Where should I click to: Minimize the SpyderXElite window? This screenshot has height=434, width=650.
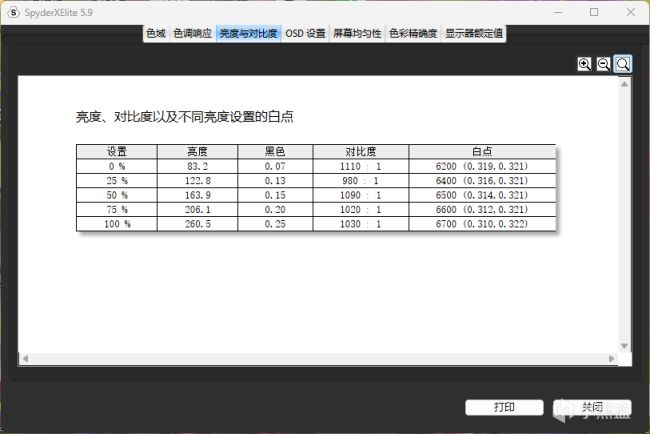tap(558, 12)
